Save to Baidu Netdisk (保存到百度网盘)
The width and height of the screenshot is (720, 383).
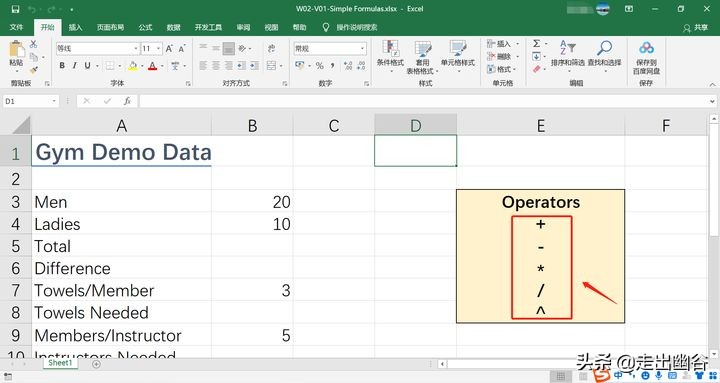tap(647, 57)
